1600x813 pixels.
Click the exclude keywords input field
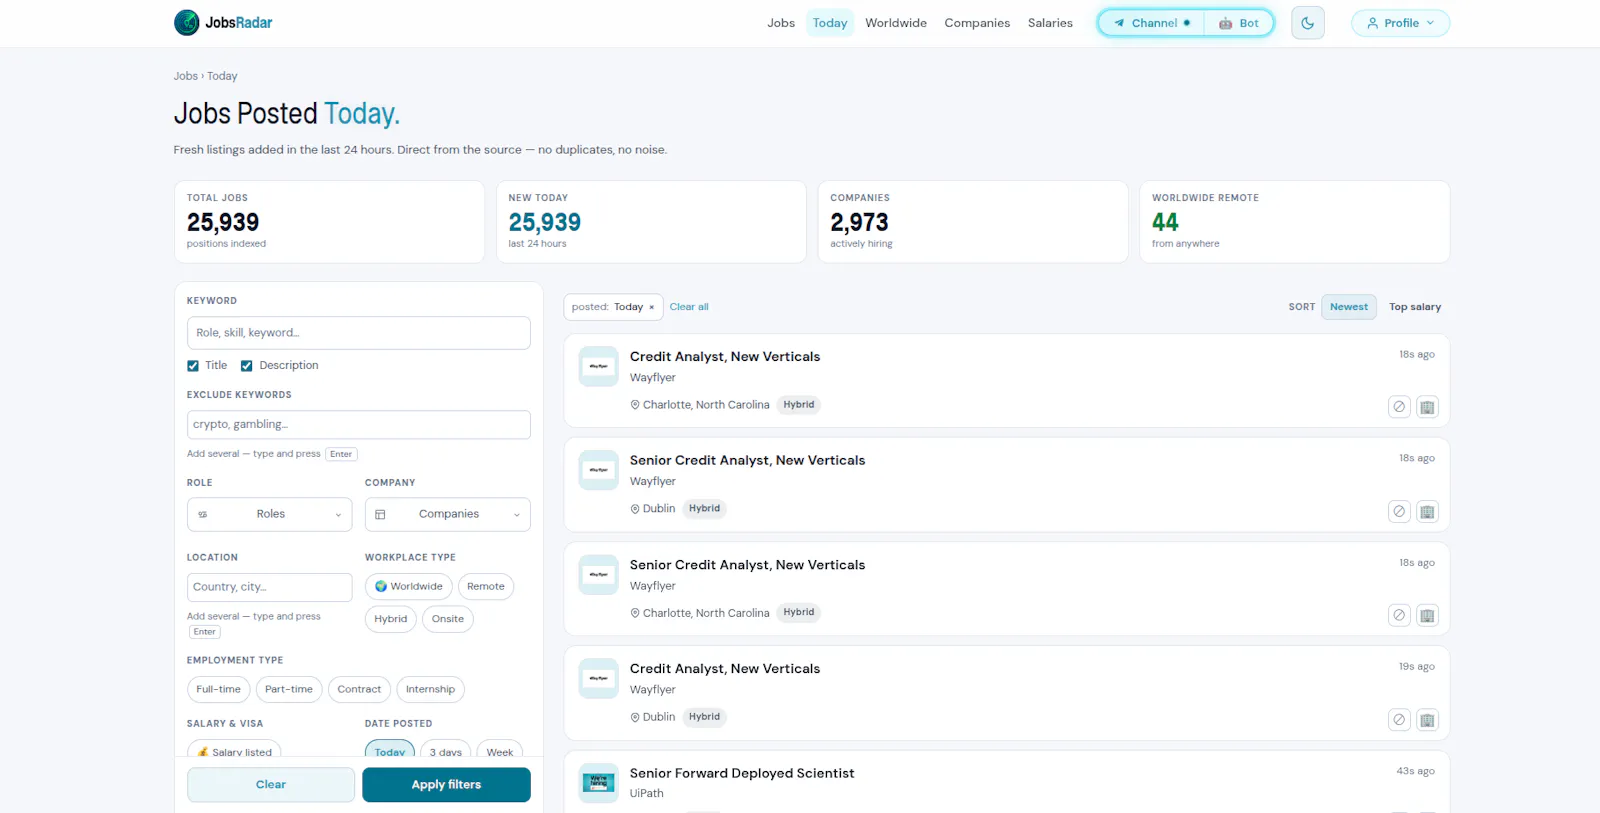358,424
